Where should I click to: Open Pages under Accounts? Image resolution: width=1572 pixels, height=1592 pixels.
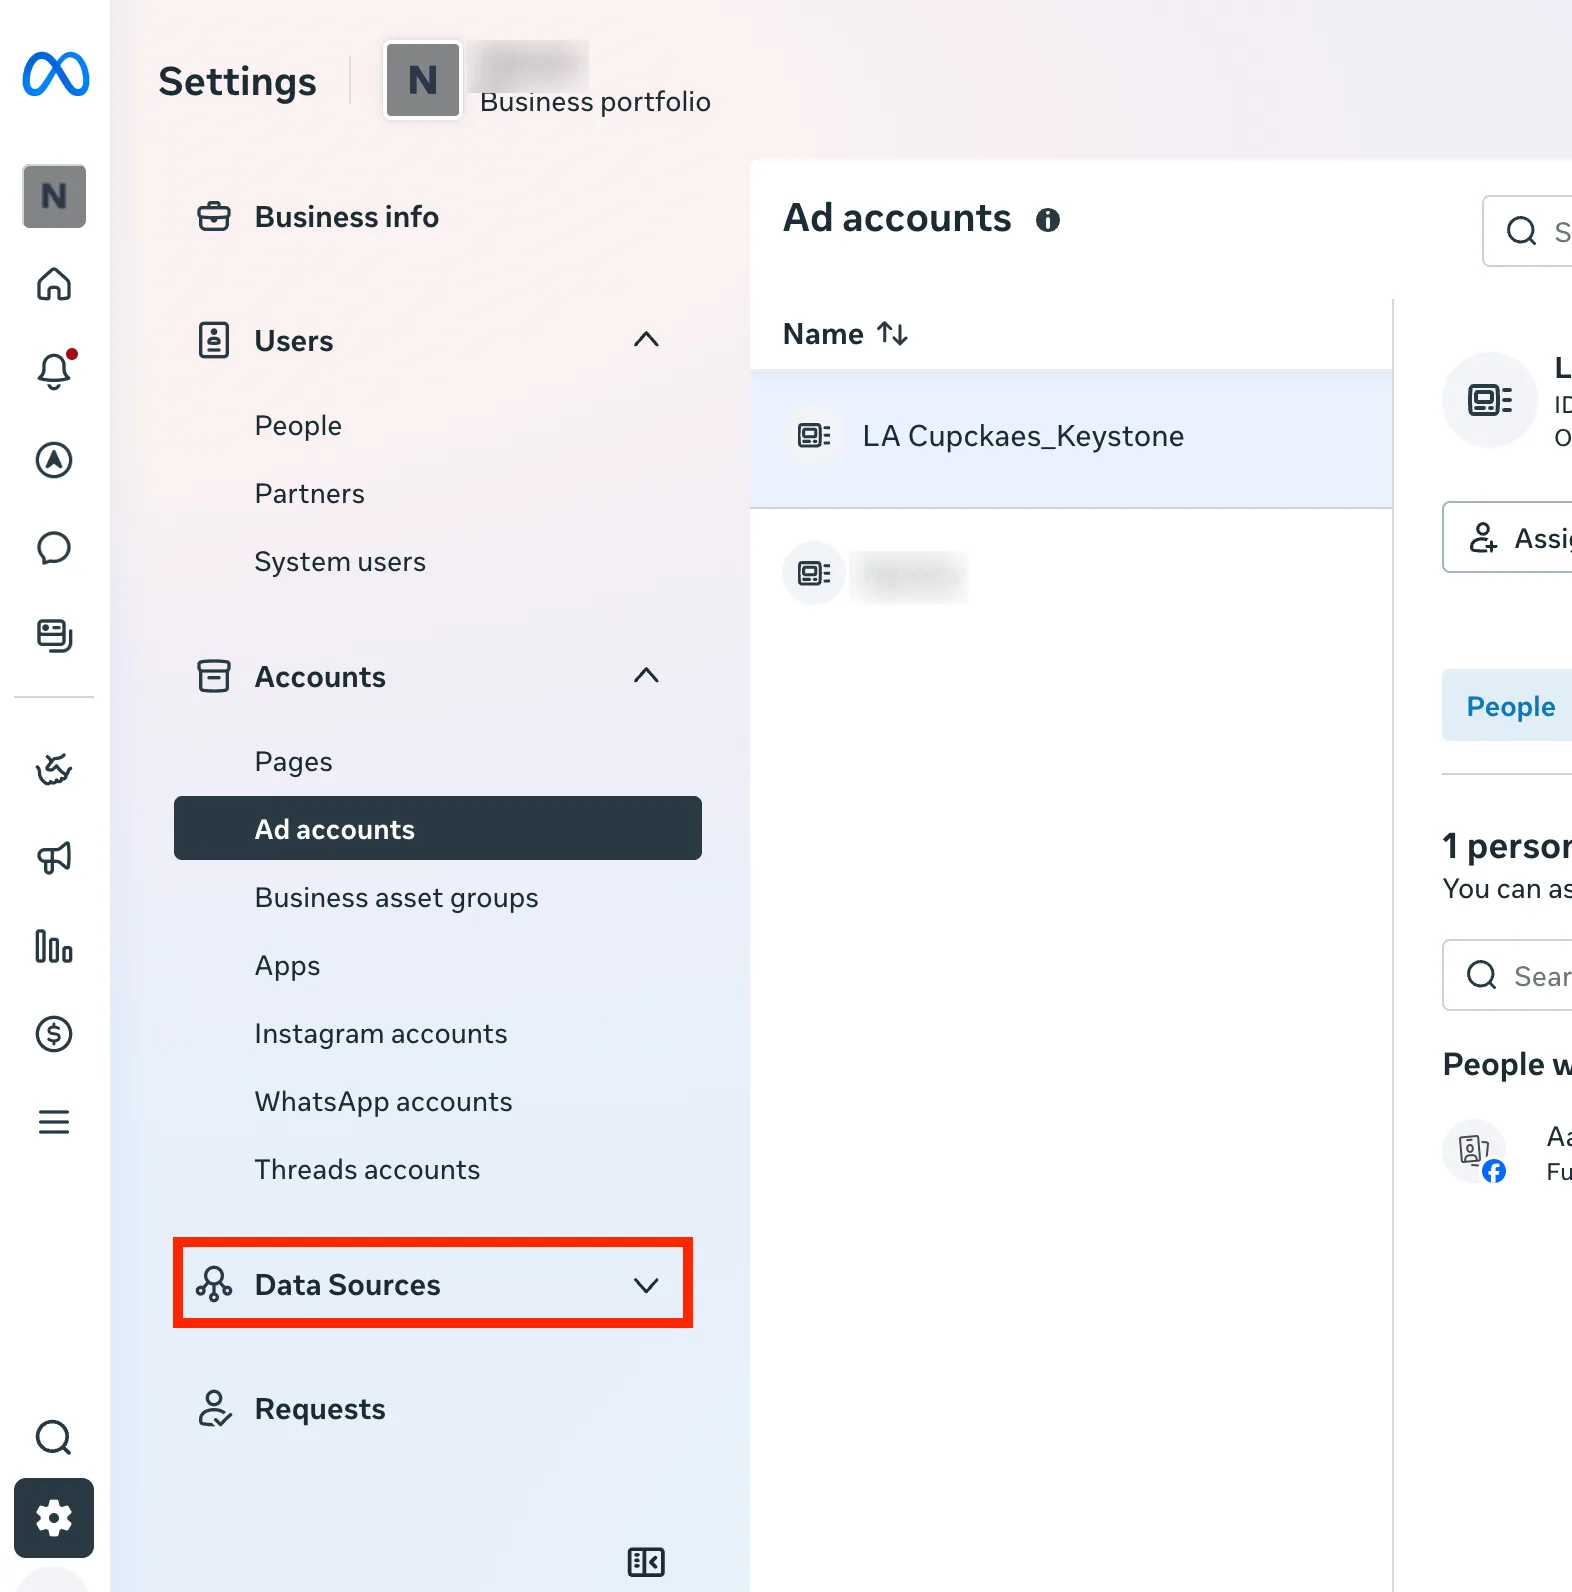pyautogui.click(x=293, y=762)
